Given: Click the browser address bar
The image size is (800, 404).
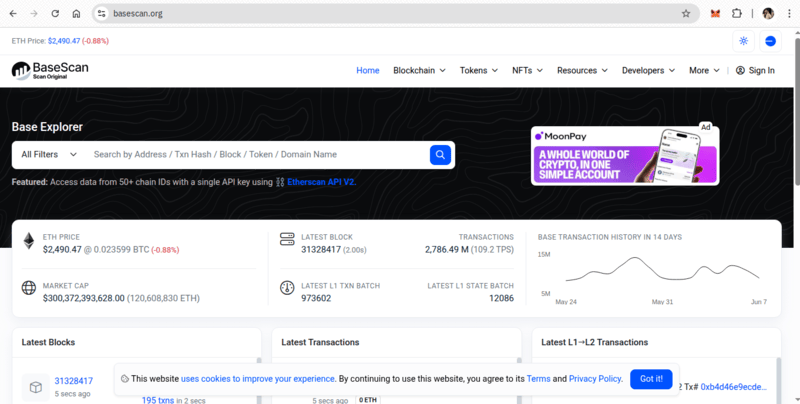Looking at the screenshot, I should [393, 14].
